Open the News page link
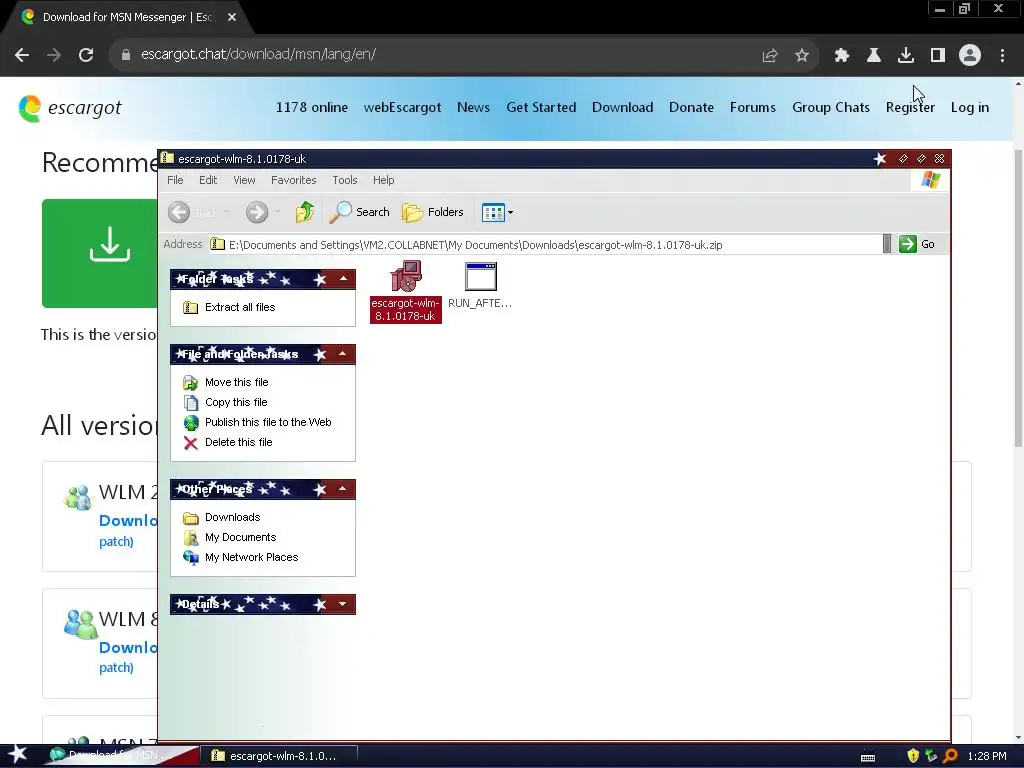The height and width of the screenshot is (768, 1024). pyautogui.click(x=473, y=107)
